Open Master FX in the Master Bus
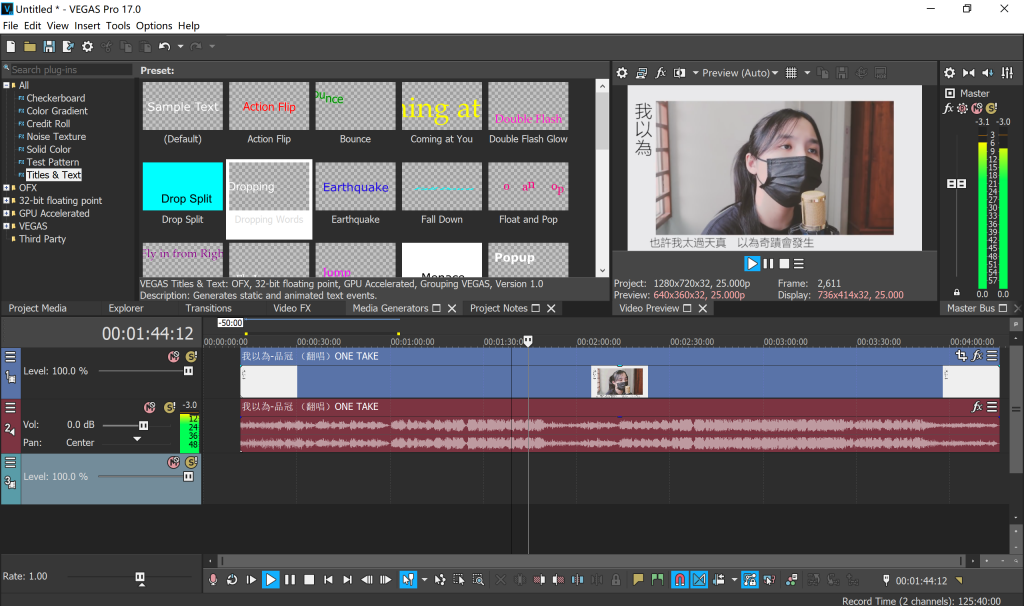This screenshot has height=606, width=1024. (x=948, y=108)
